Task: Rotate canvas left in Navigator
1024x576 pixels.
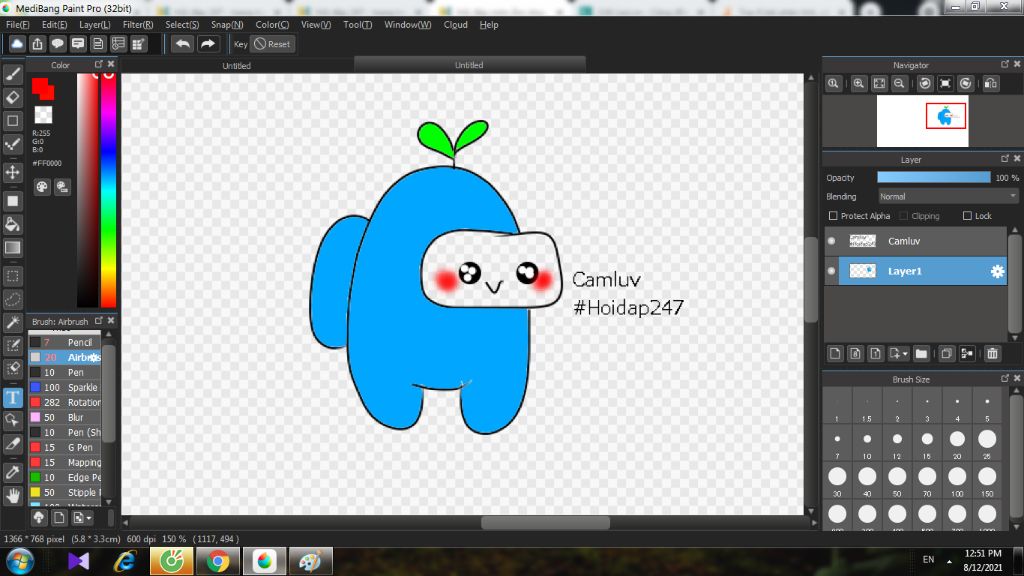Action: click(x=925, y=84)
